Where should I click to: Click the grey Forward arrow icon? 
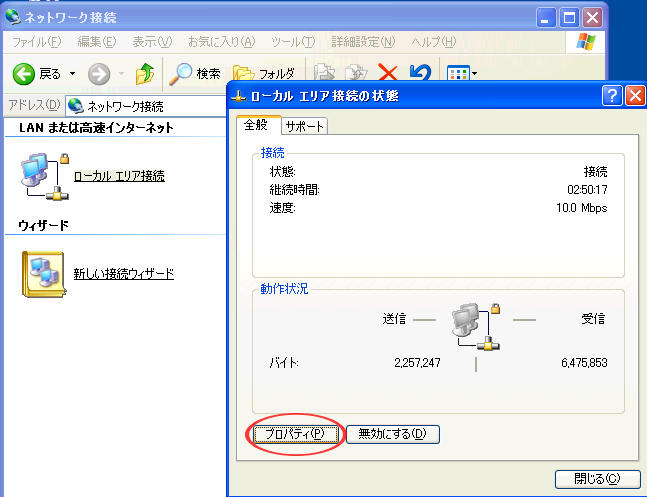tap(99, 74)
